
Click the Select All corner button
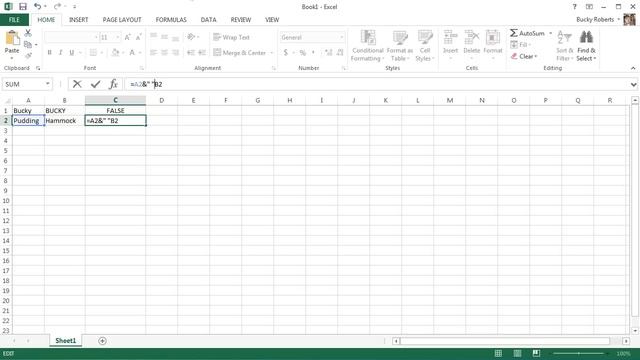(x=6, y=100)
